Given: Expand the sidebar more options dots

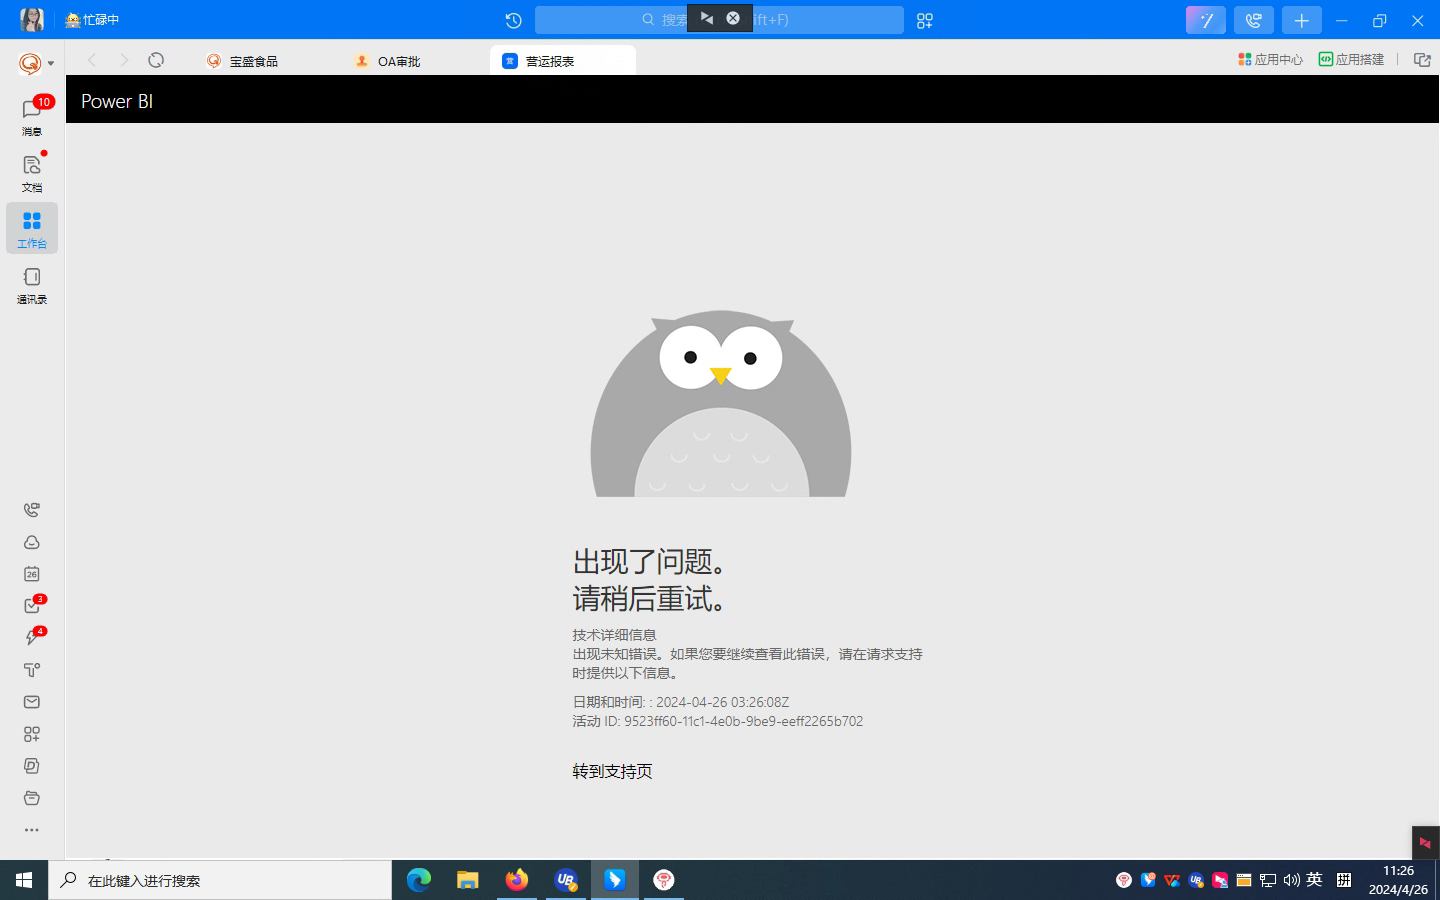Looking at the screenshot, I should (x=32, y=830).
